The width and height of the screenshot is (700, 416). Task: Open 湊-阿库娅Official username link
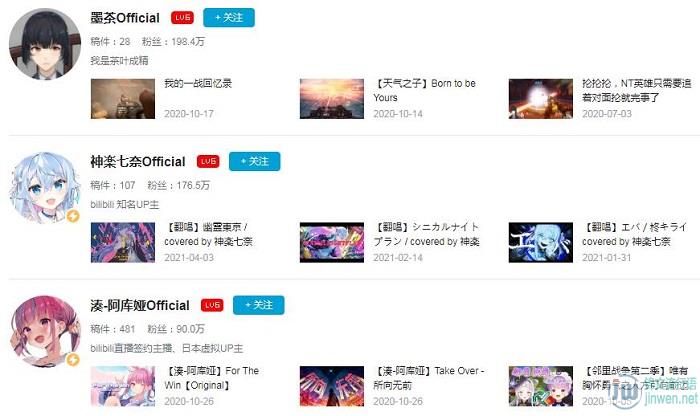coord(140,305)
